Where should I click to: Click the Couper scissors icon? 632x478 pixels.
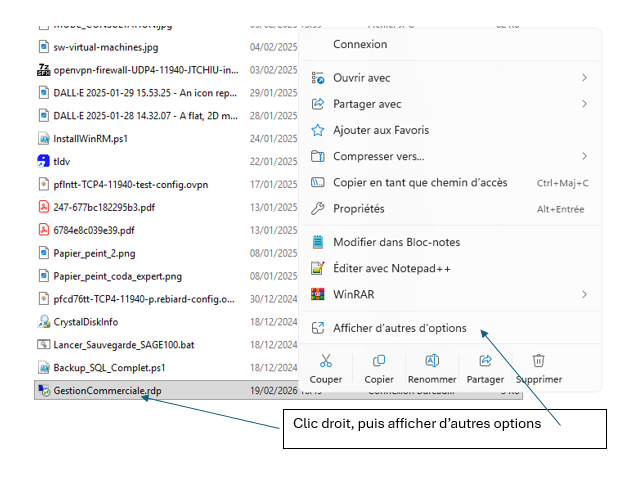pos(326,361)
